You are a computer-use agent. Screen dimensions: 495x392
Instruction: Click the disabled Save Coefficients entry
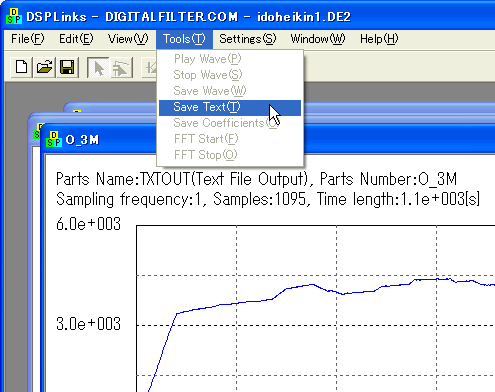[x=230, y=123]
